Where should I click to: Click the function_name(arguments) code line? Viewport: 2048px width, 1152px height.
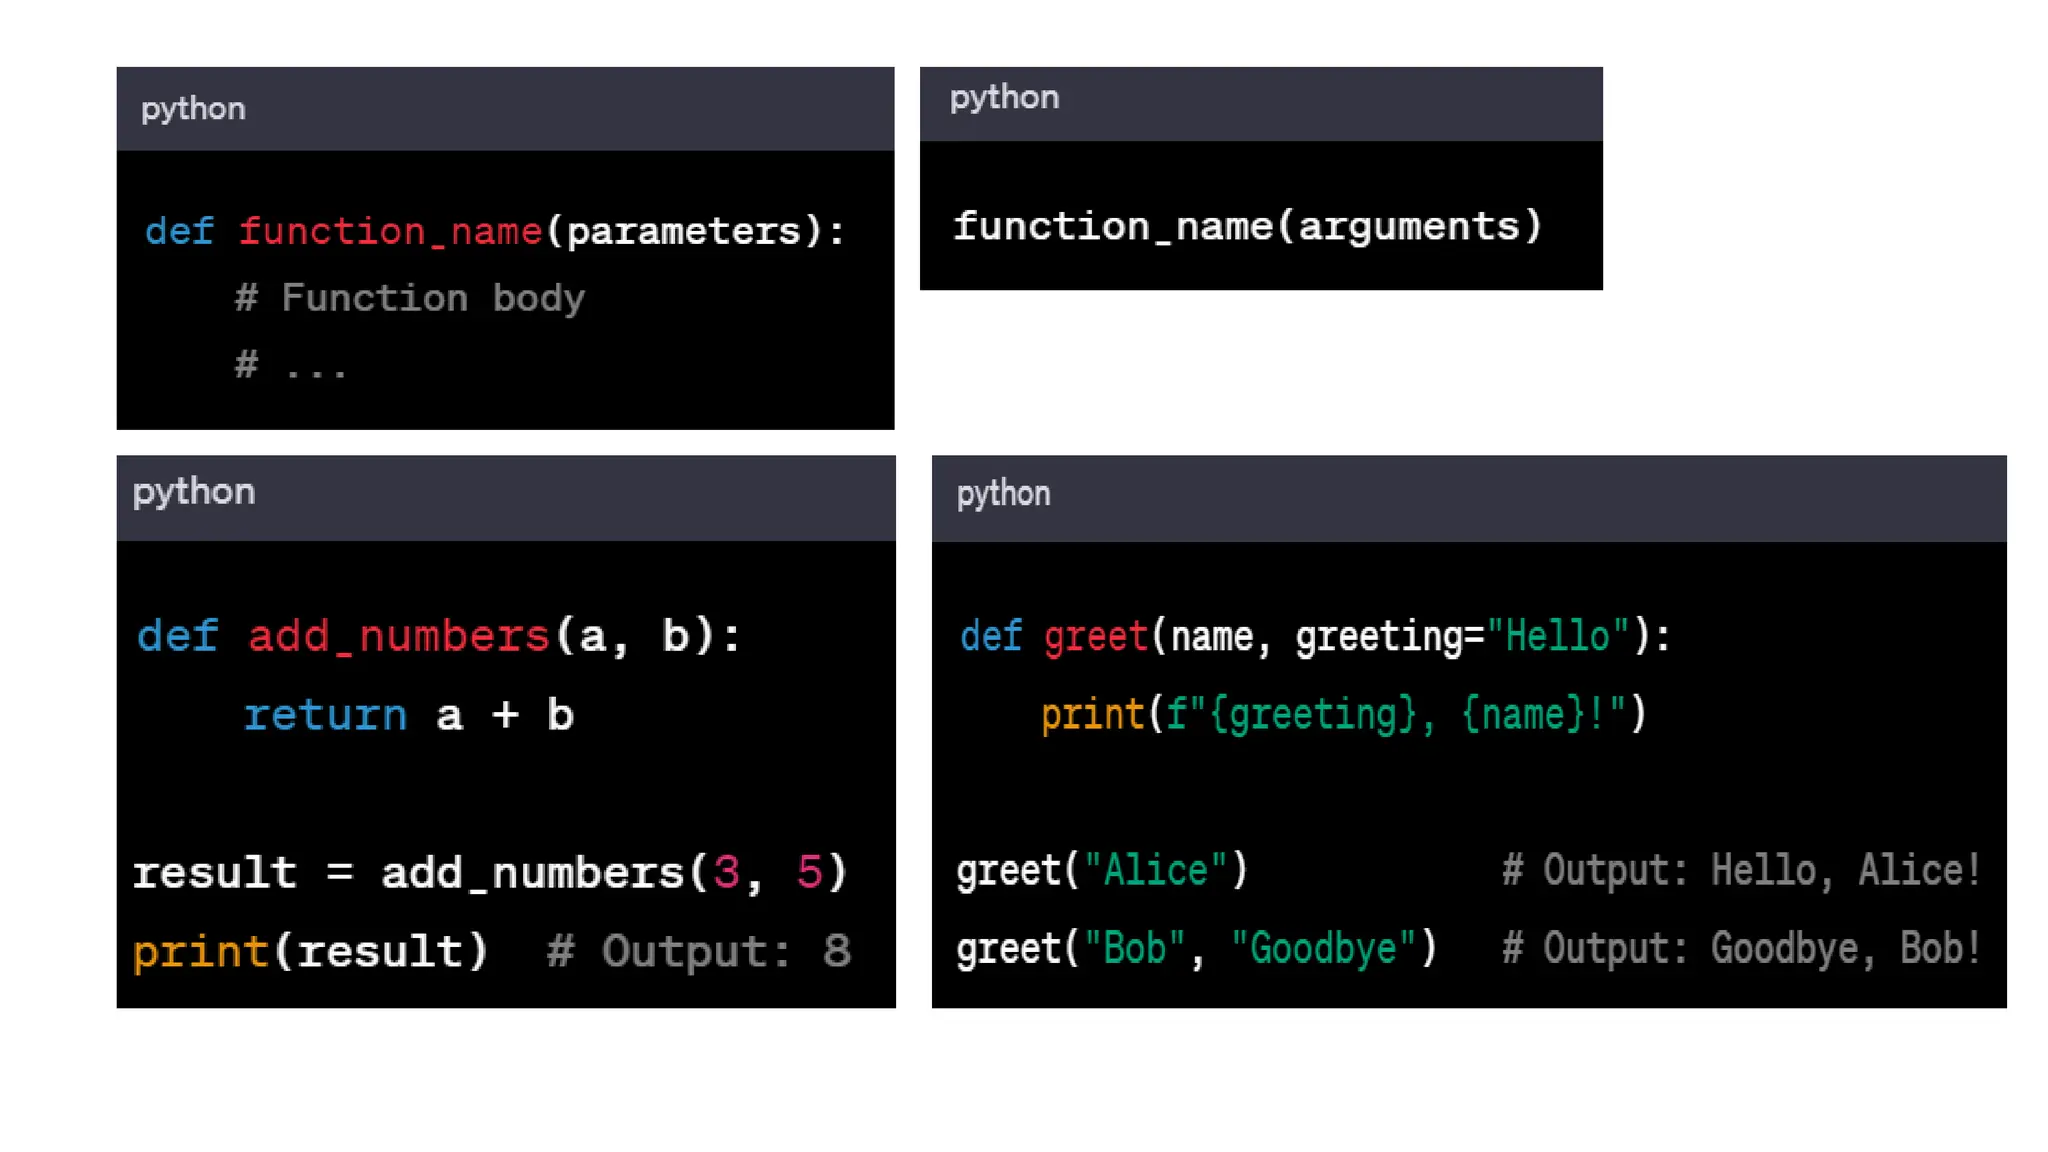pyautogui.click(x=1247, y=227)
